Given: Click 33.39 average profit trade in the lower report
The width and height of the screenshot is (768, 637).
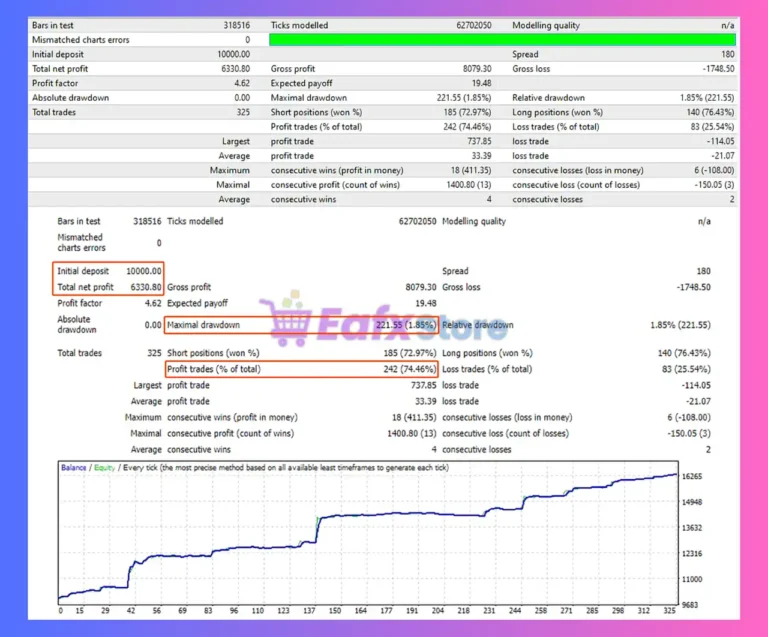Looking at the screenshot, I should tap(425, 401).
